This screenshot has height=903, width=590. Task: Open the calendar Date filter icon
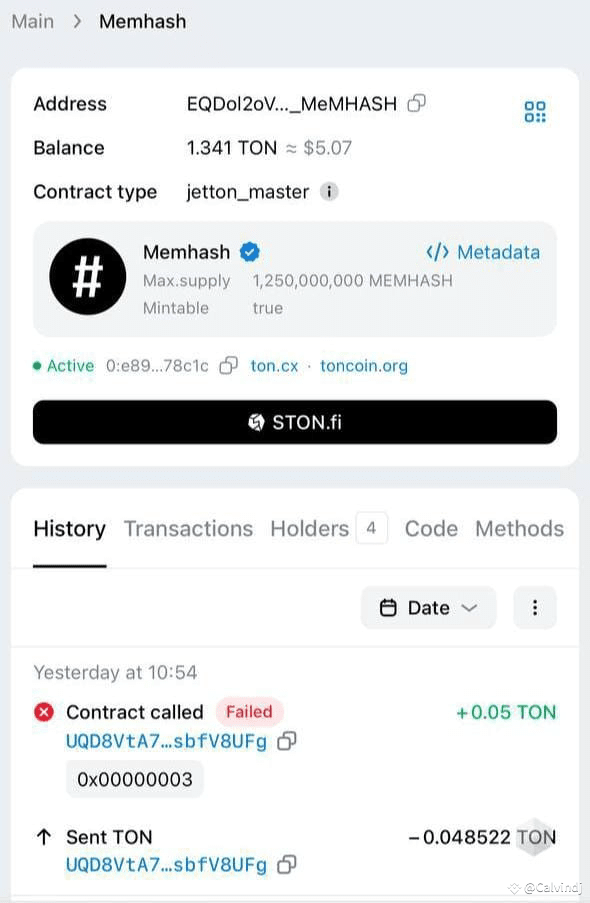(389, 607)
